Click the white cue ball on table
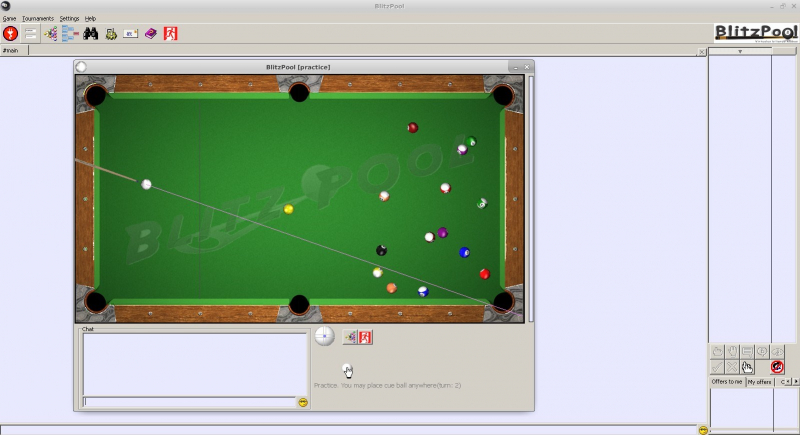This screenshot has height=435, width=800. pos(146,184)
